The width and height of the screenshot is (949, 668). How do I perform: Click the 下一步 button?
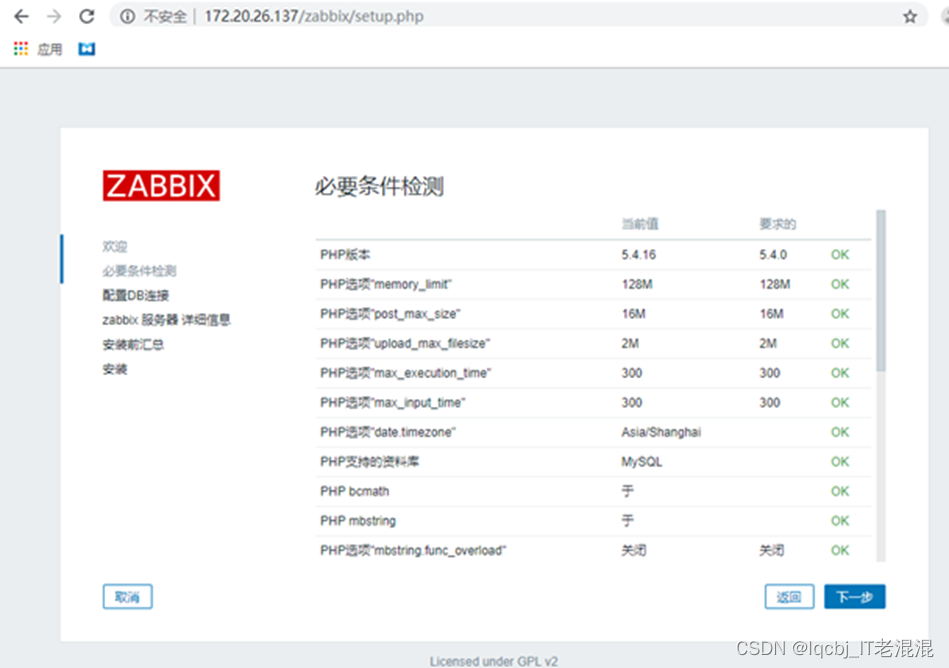pyautogui.click(x=855, y=597)
